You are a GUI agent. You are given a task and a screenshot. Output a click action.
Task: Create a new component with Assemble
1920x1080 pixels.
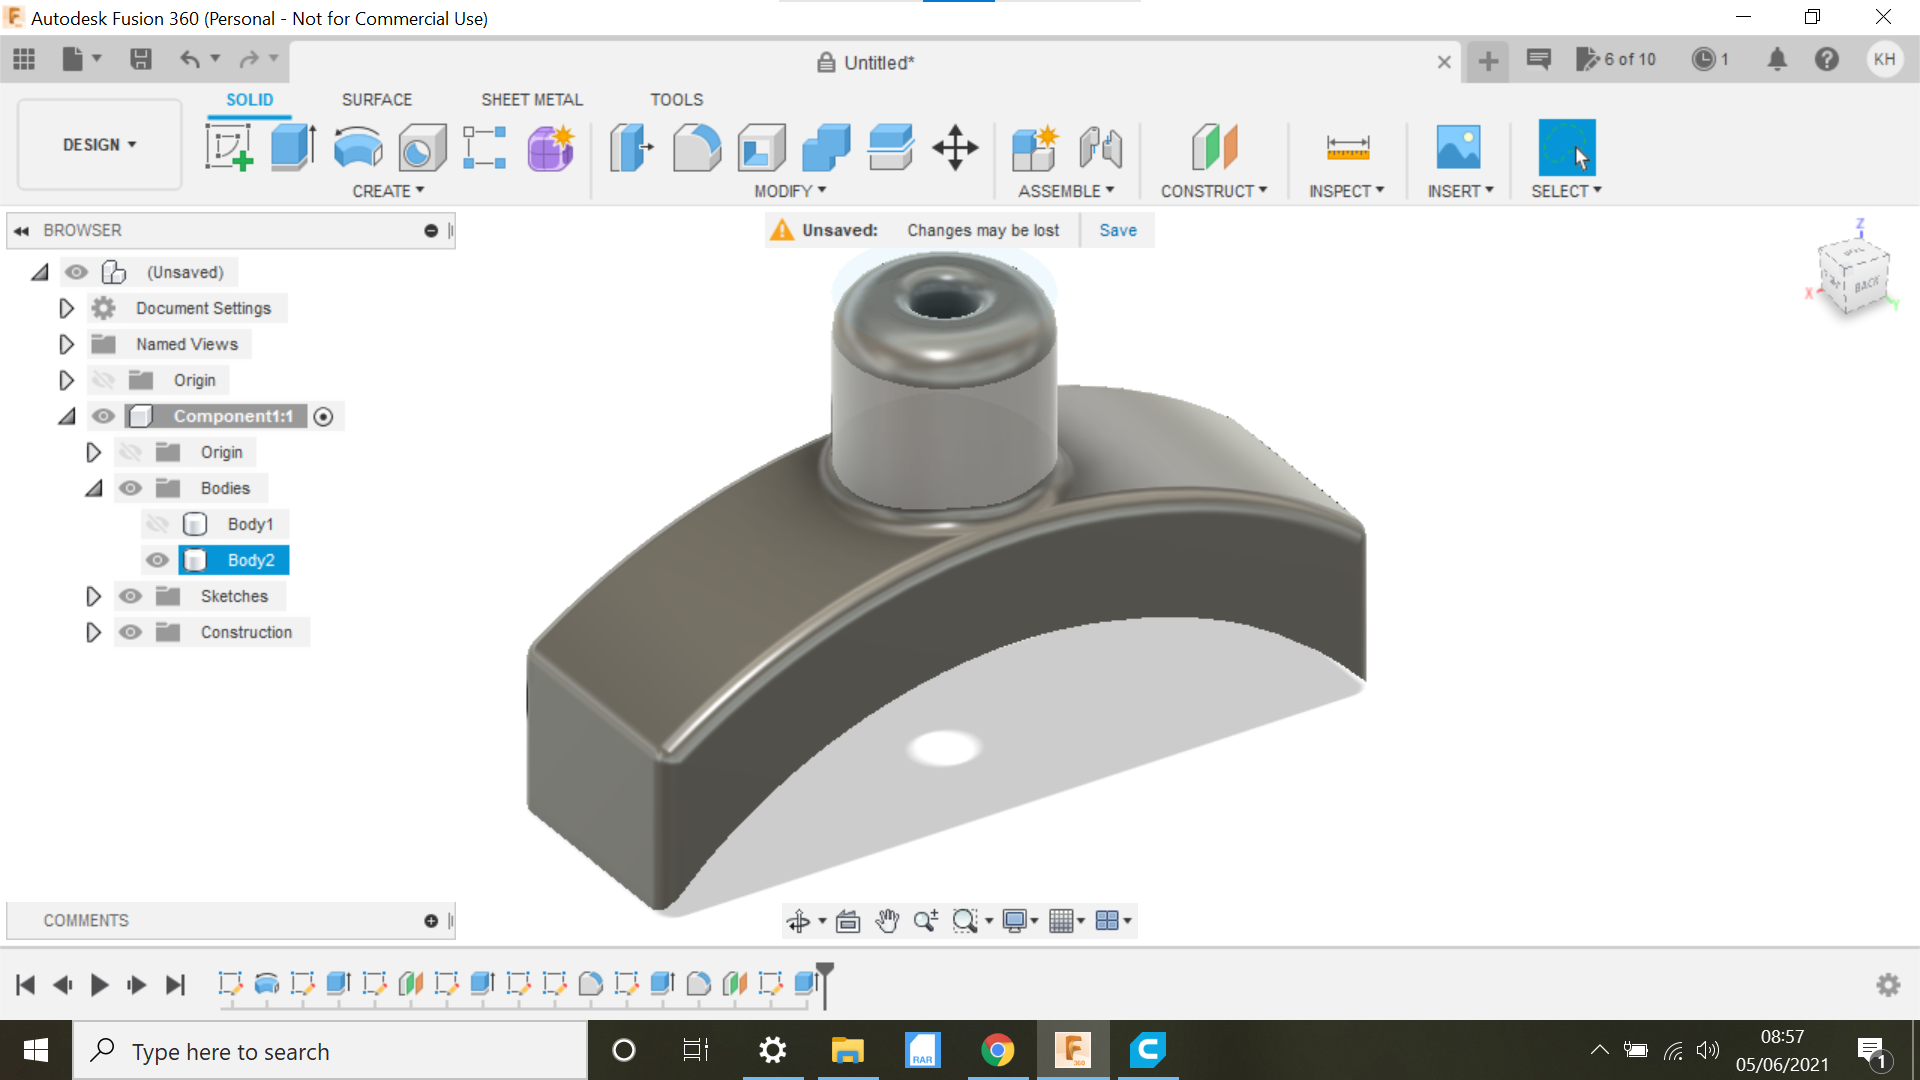[x=1035, y=147]
